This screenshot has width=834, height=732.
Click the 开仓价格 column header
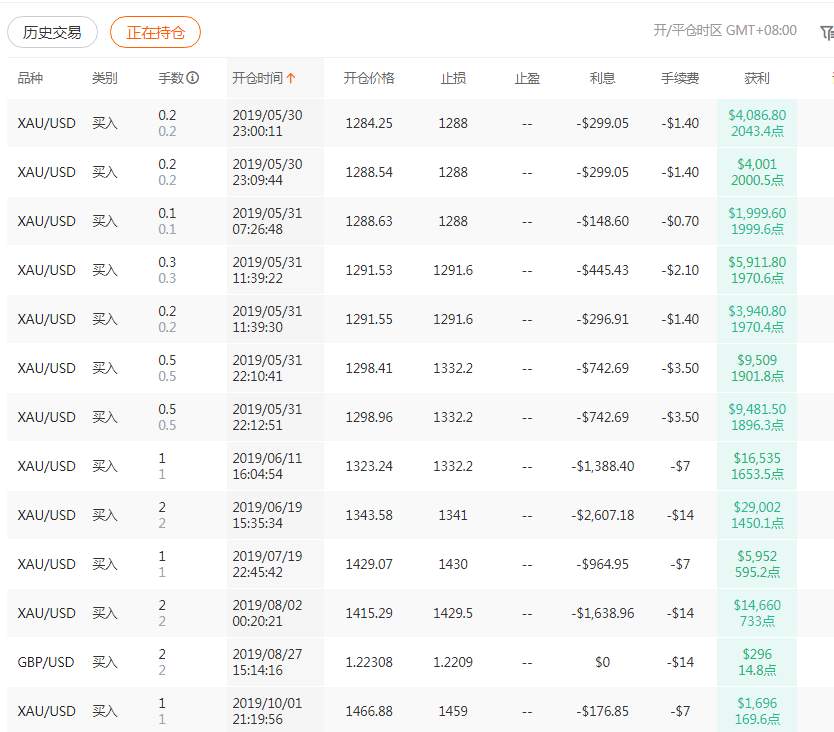(369, 78)
